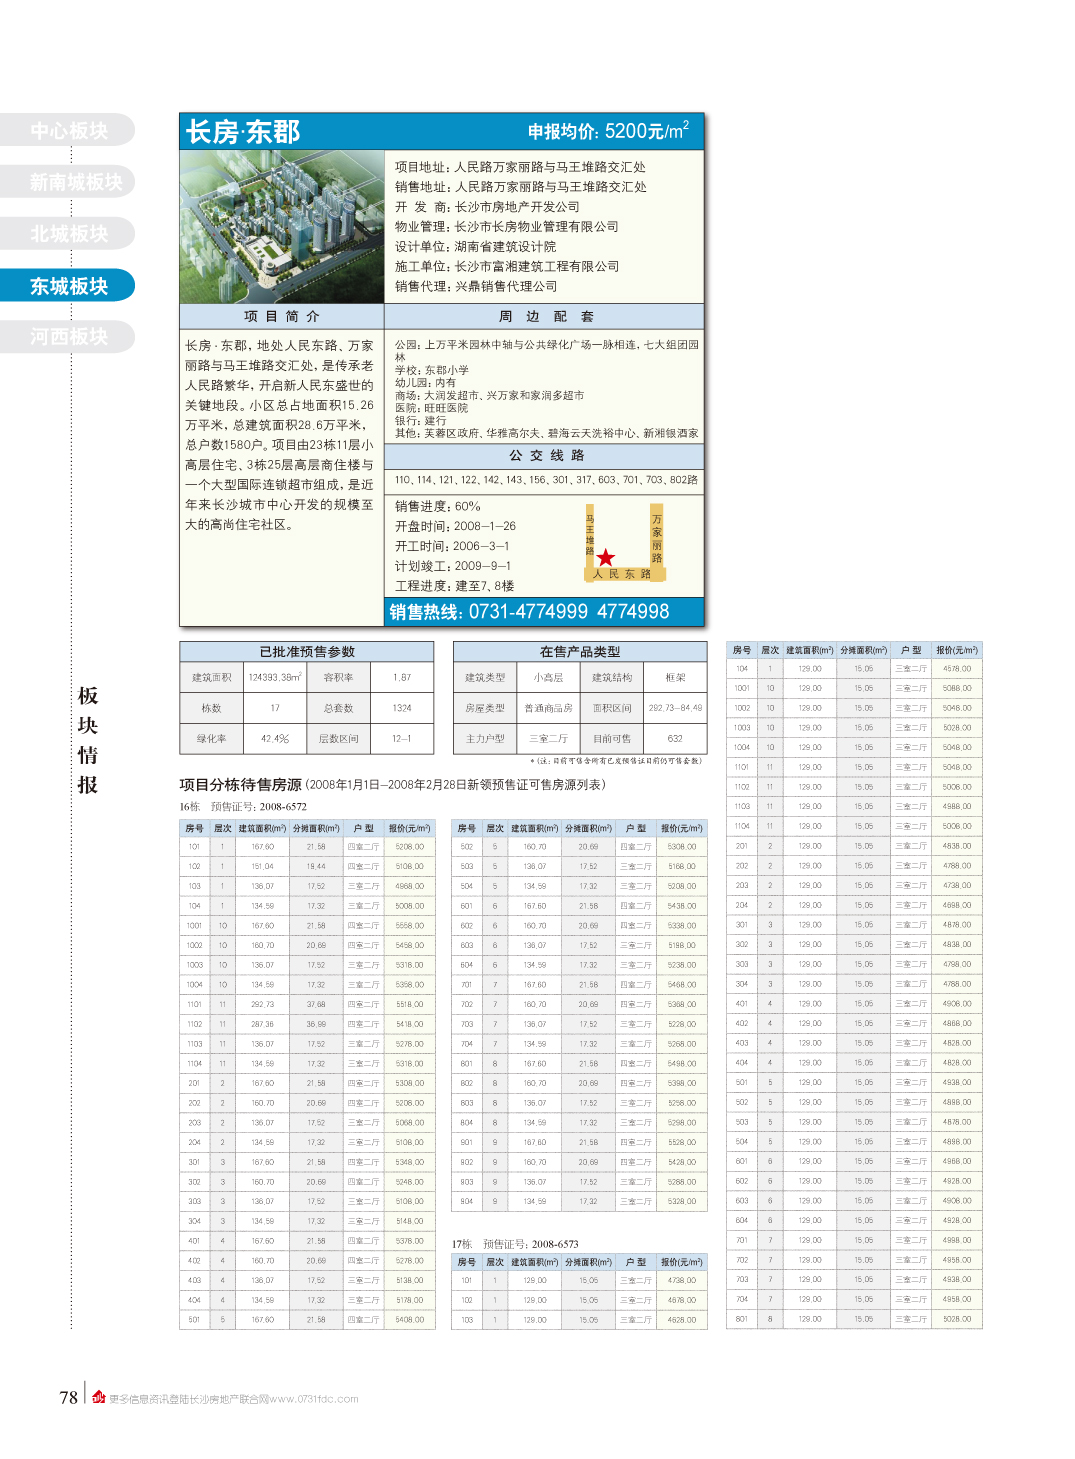Viewport: 1075px width, 1459px height.
Task: Click the building rendering image
Action: tap(282, 227)
